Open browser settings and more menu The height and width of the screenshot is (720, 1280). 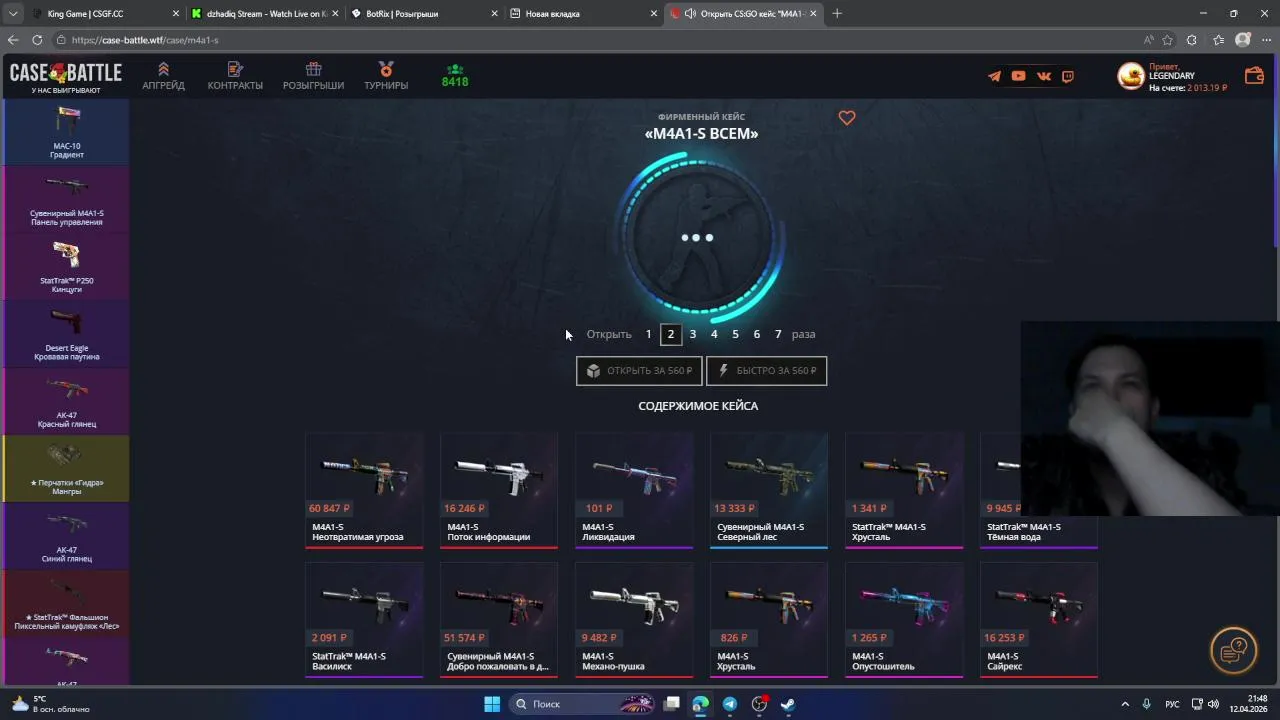pos(1266,40)
